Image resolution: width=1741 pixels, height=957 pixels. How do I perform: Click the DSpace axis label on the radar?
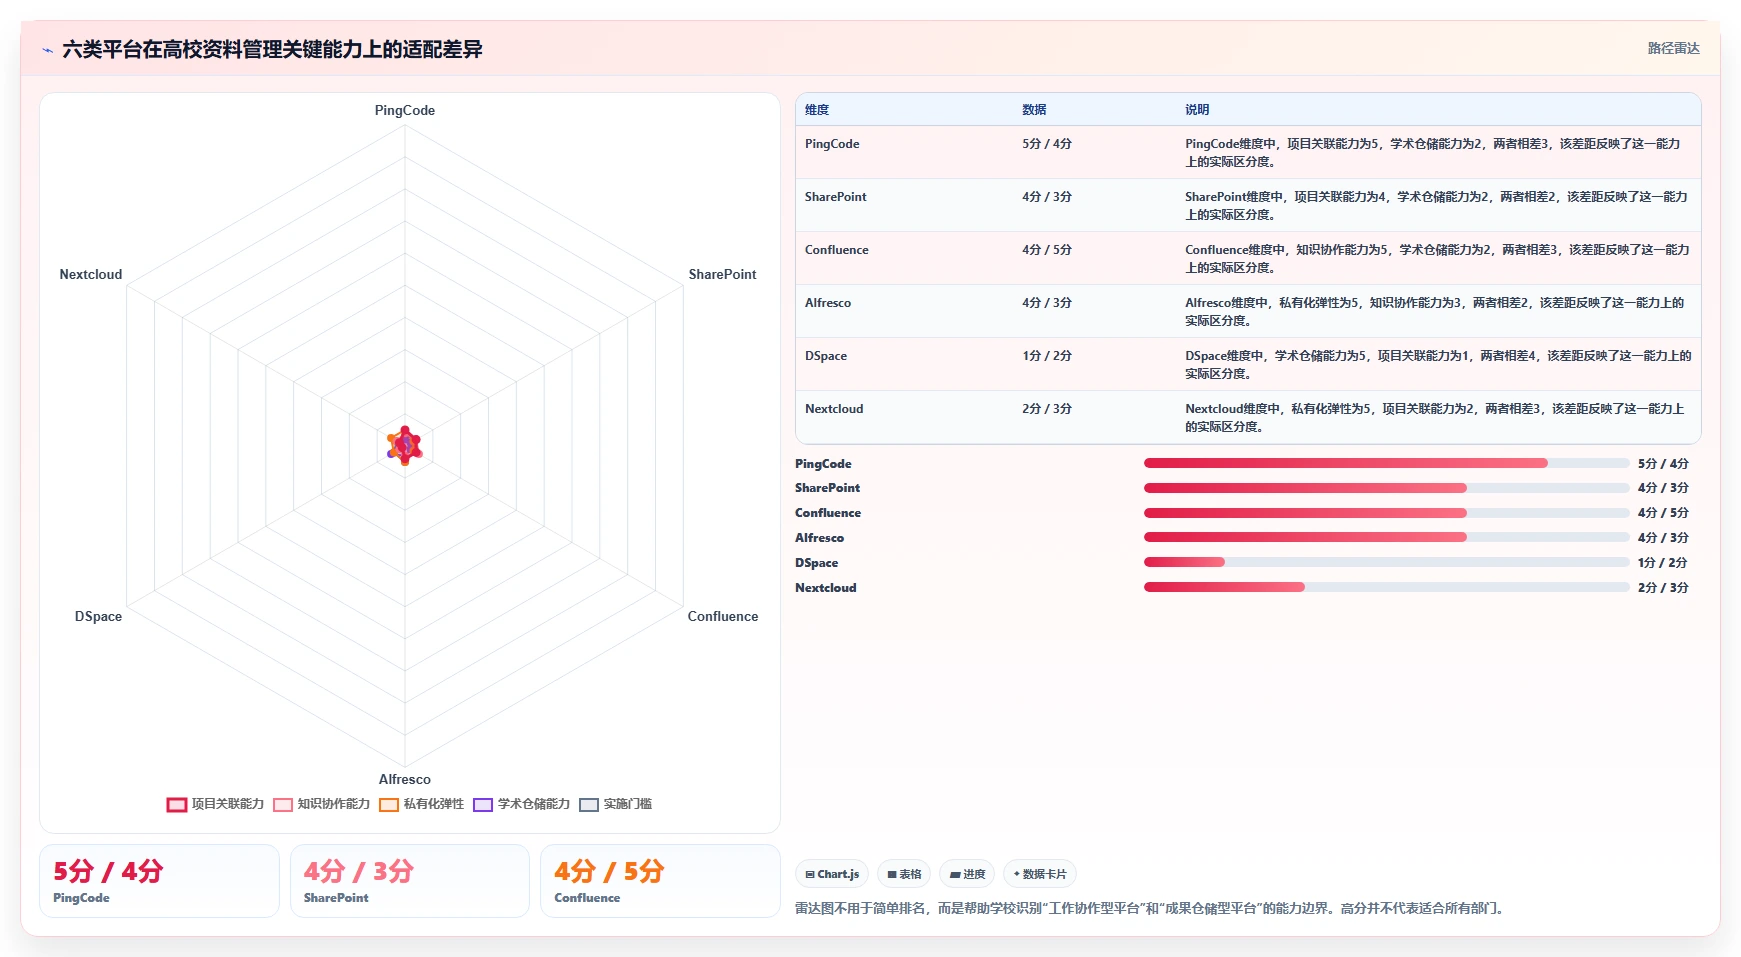(x=98, y=617)
